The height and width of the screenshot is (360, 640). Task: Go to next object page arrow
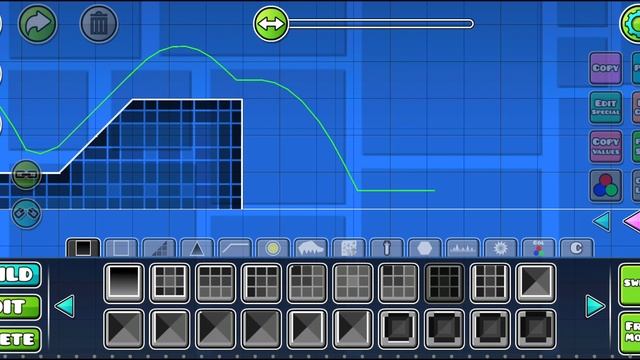[x=595, y=306]
